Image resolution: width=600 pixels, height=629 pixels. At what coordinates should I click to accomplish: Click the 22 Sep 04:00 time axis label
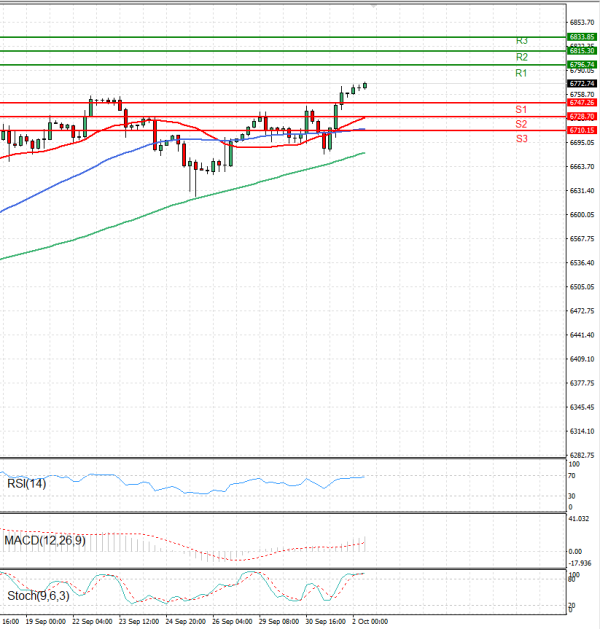[x=92, y=621]
